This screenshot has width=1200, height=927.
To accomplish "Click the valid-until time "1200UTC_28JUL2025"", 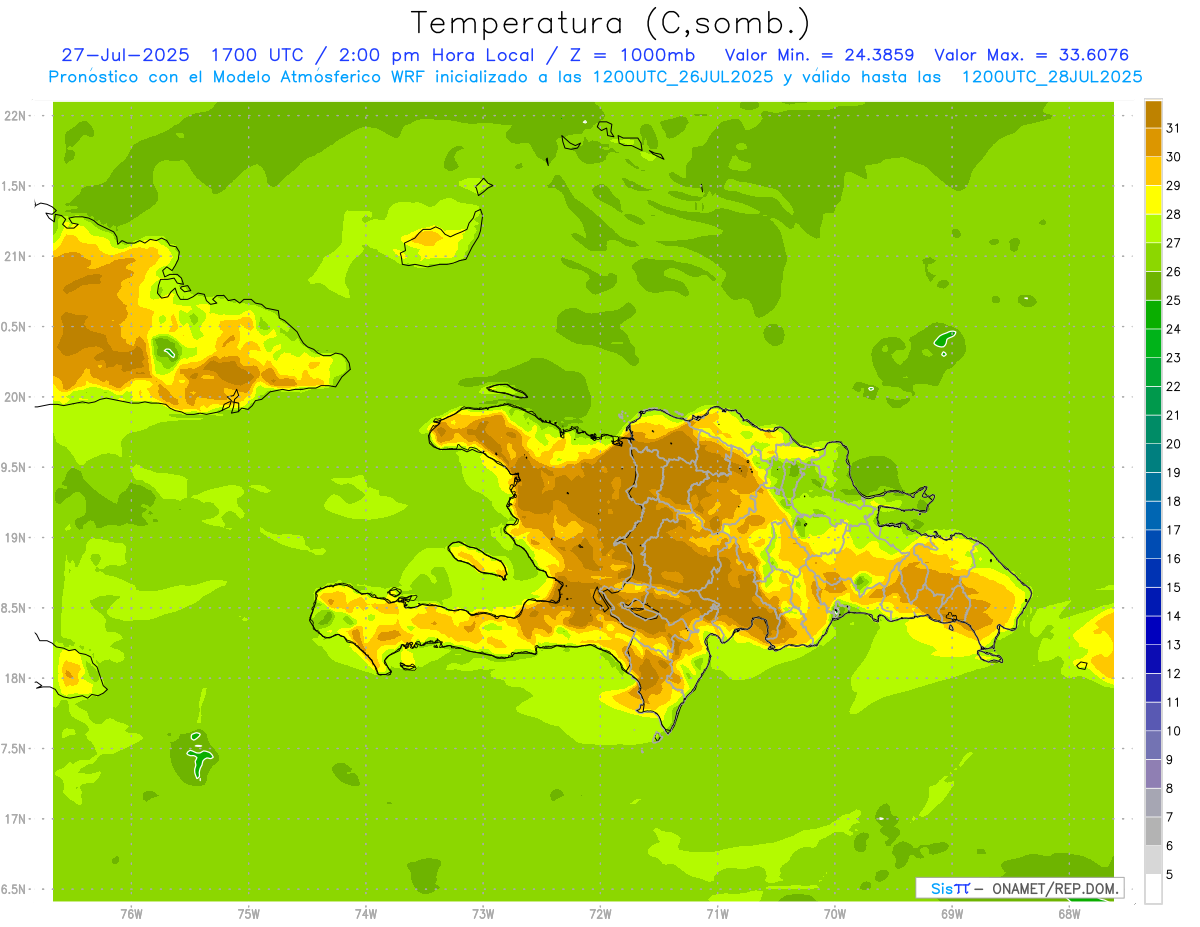I will click(1052, 77).
